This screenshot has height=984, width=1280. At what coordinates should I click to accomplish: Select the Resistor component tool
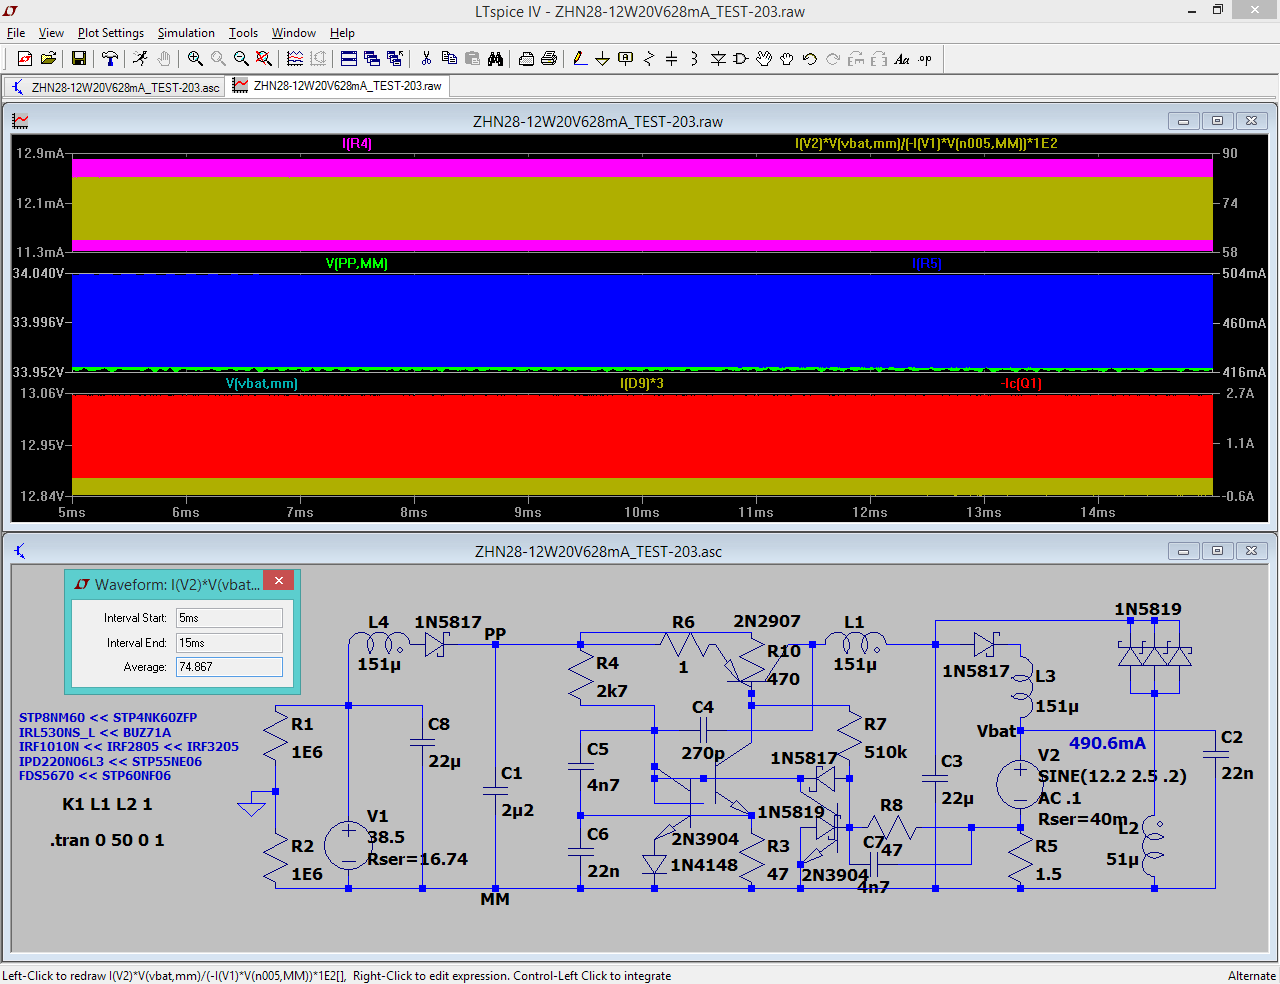point(649,59)
